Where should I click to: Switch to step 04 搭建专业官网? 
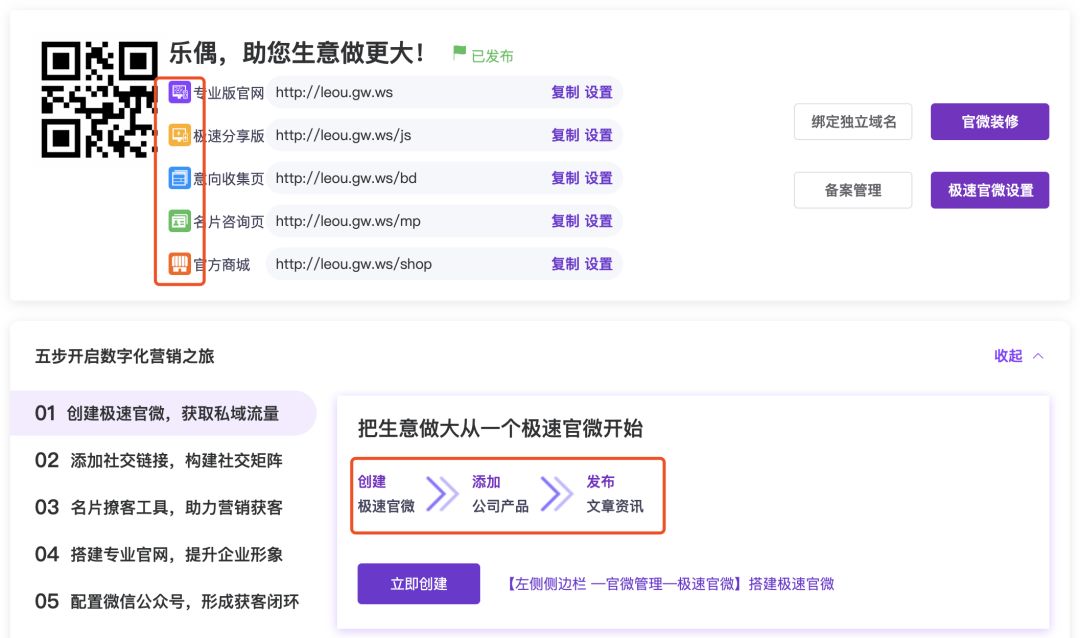click(x=160, y=554)
